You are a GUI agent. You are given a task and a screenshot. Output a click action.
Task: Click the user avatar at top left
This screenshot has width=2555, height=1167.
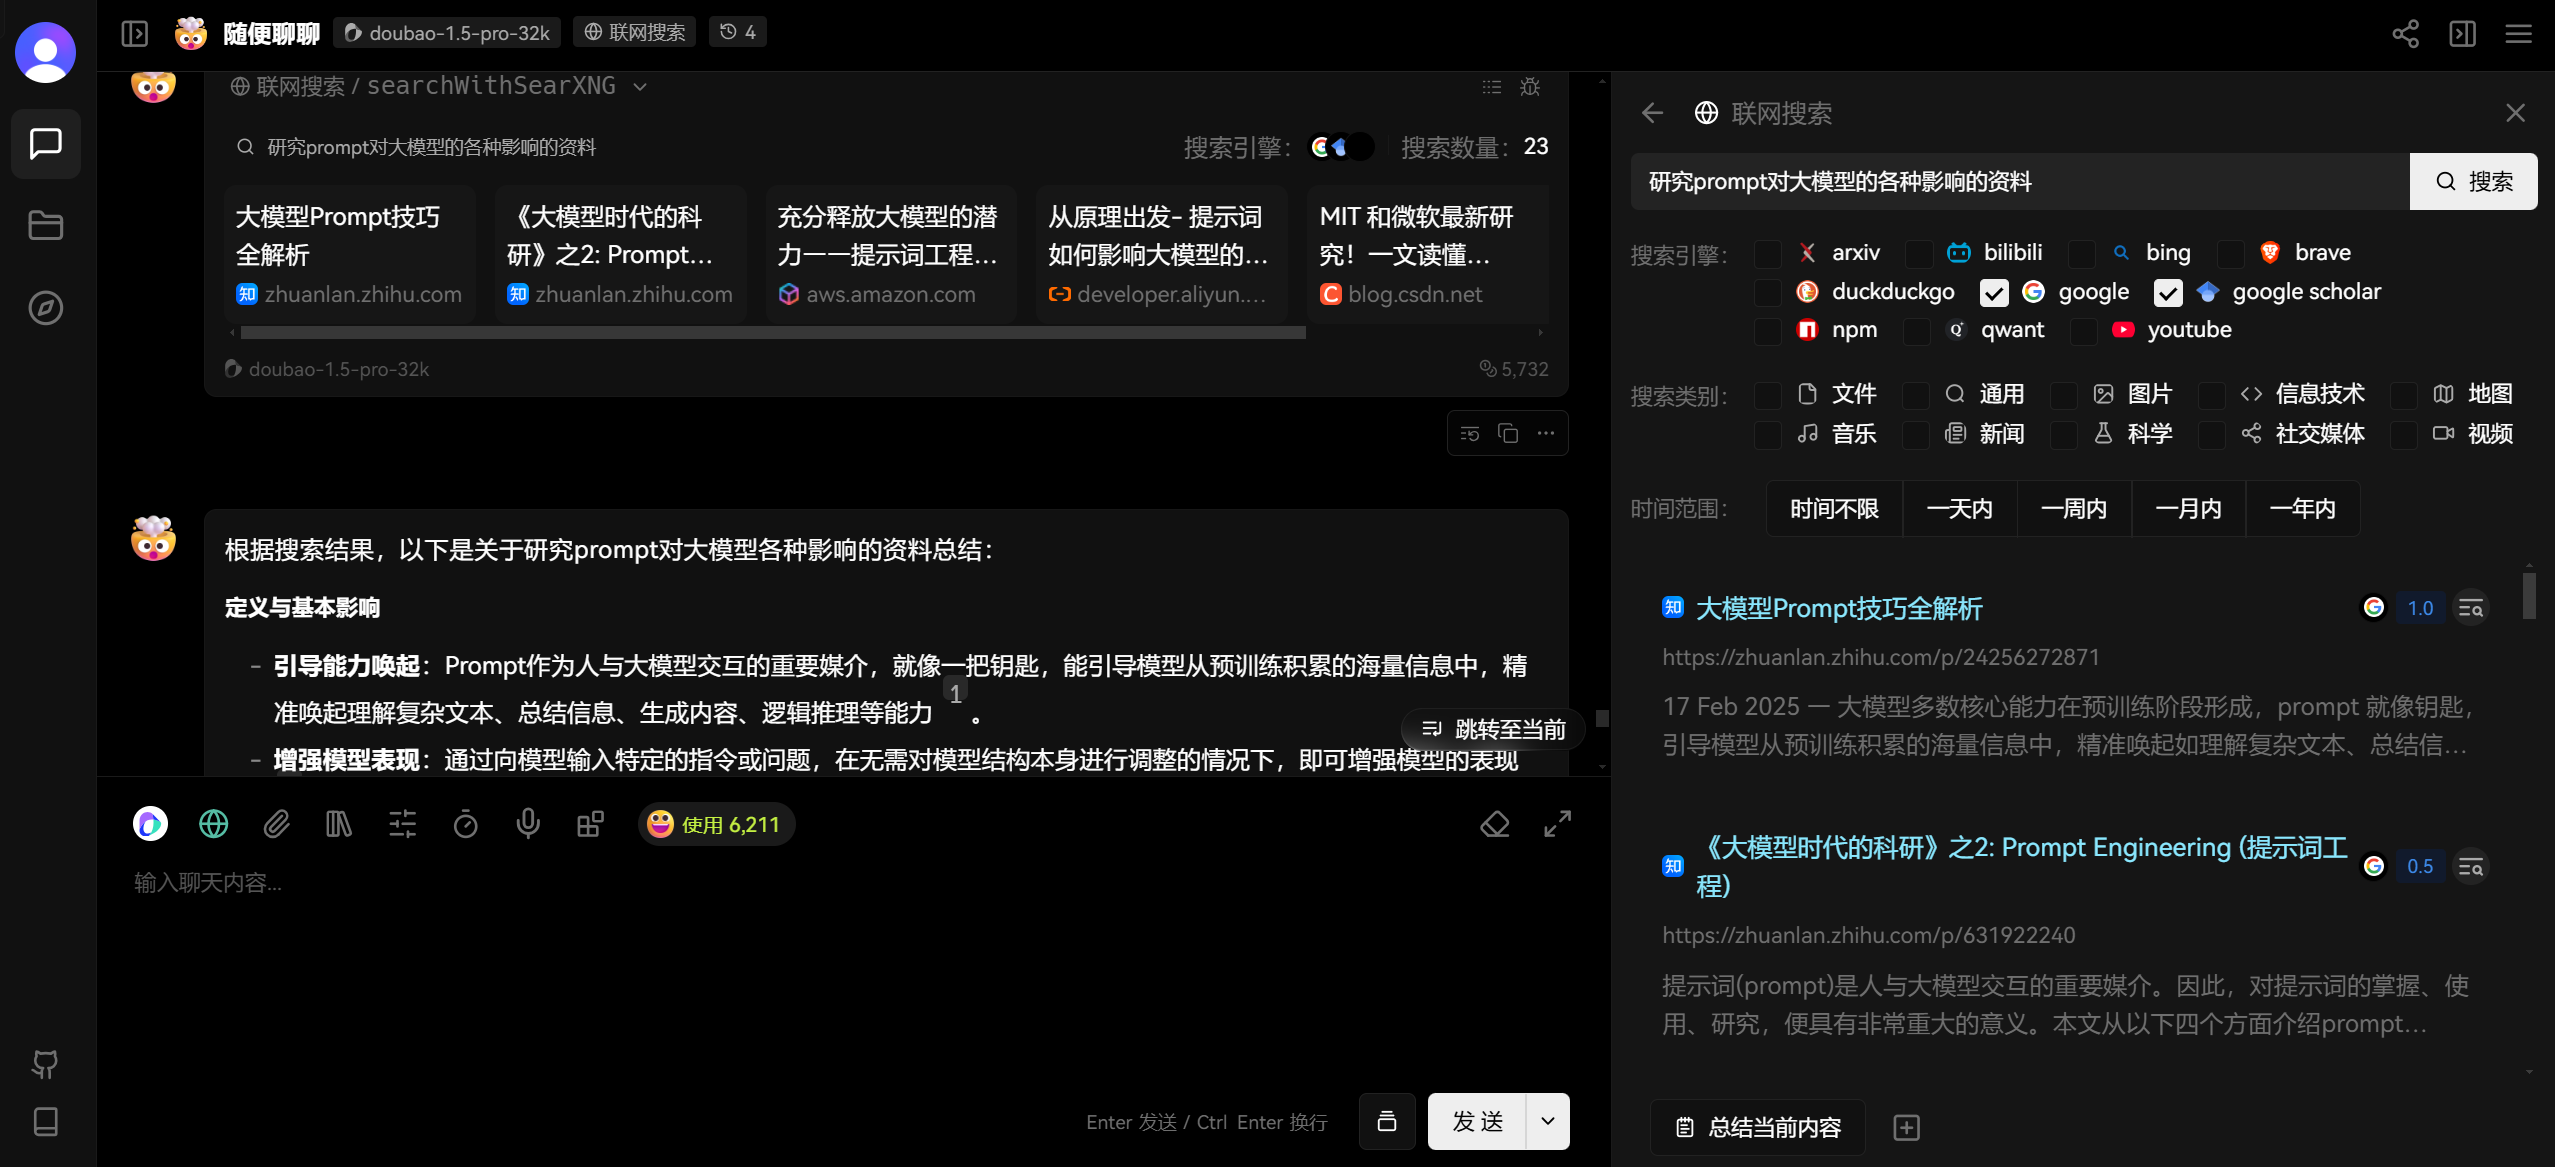pyautogui.click(x=46, y=52)
